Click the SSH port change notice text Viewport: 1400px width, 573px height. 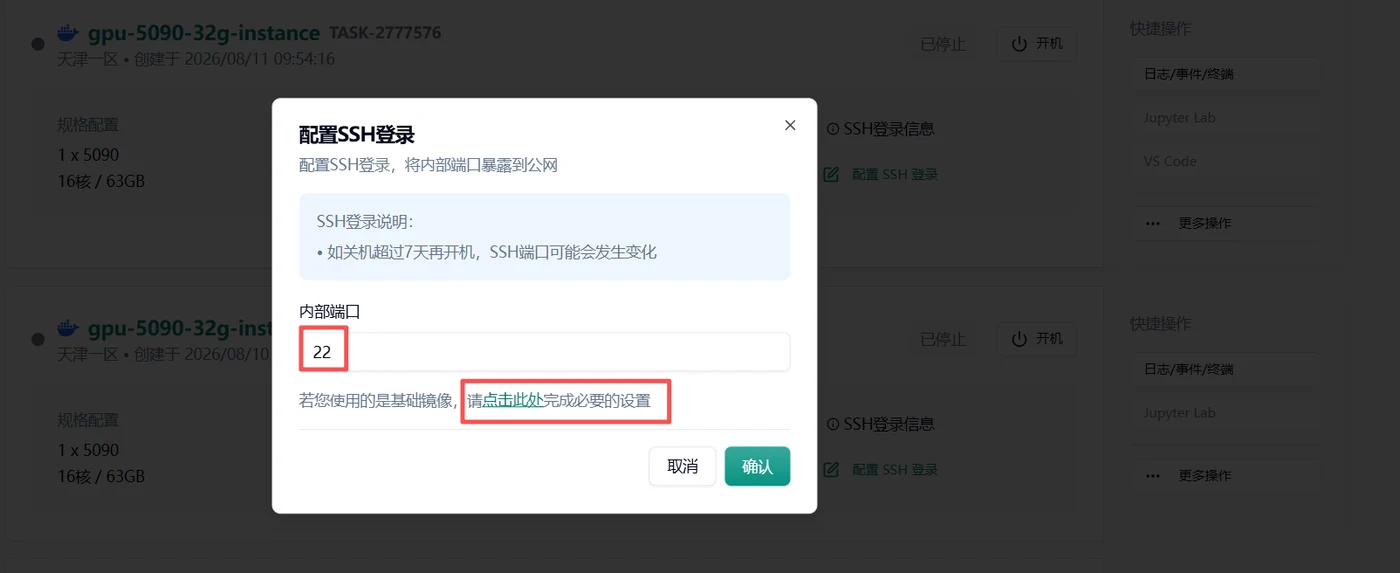pyautogui.click(x=487, y=252)
